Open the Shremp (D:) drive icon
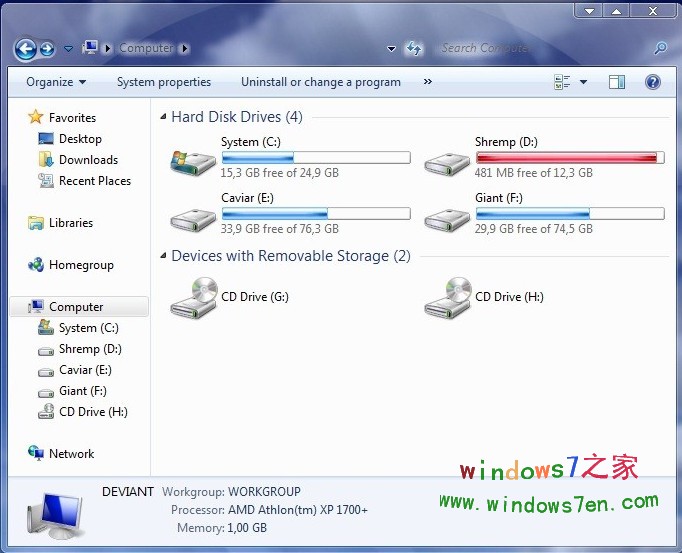The width and height of the screenshot is (682, 553). 446,161
